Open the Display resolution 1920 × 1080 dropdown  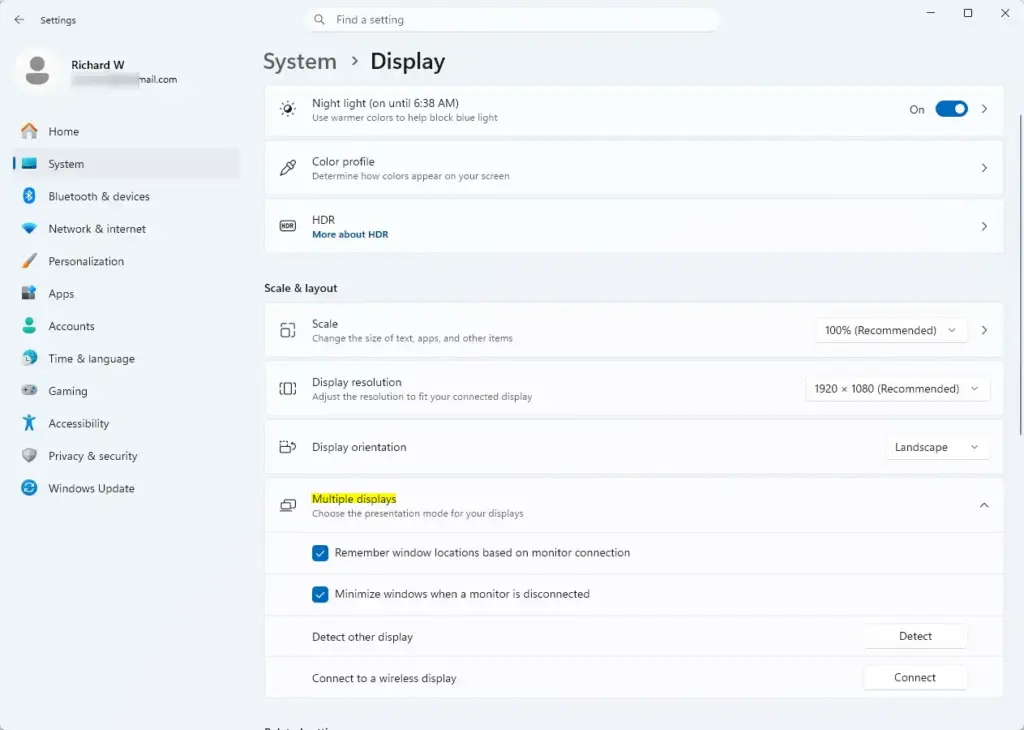pos(897,389)
